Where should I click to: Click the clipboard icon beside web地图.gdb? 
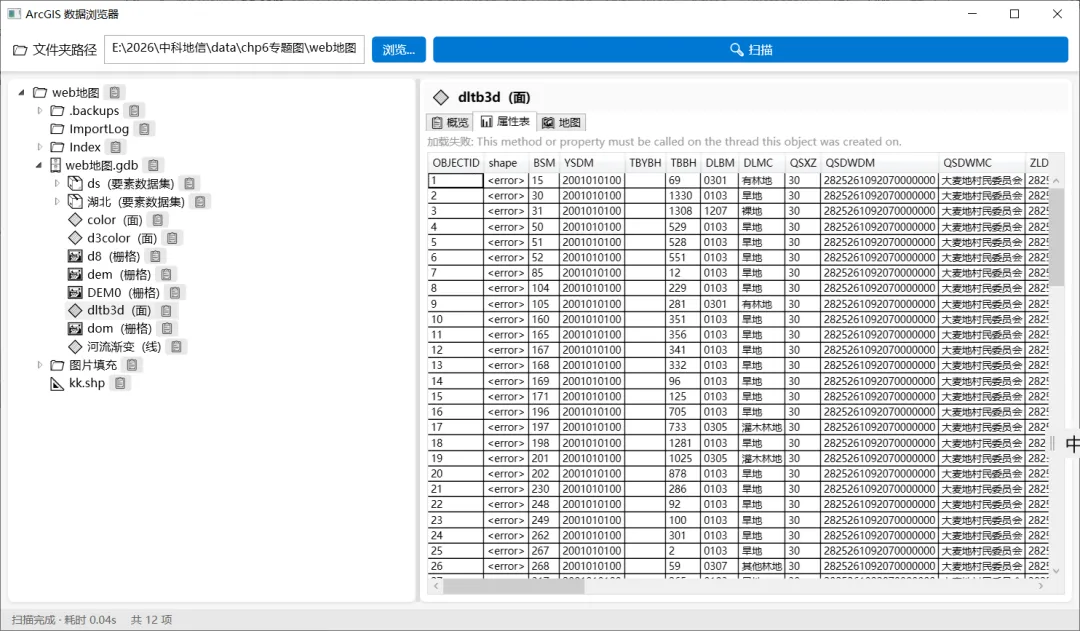coord(154,165)
